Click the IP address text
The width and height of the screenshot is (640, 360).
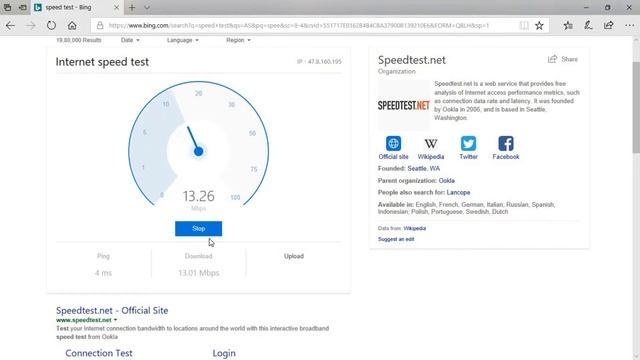pyautogui.click(x=319, y=62)
